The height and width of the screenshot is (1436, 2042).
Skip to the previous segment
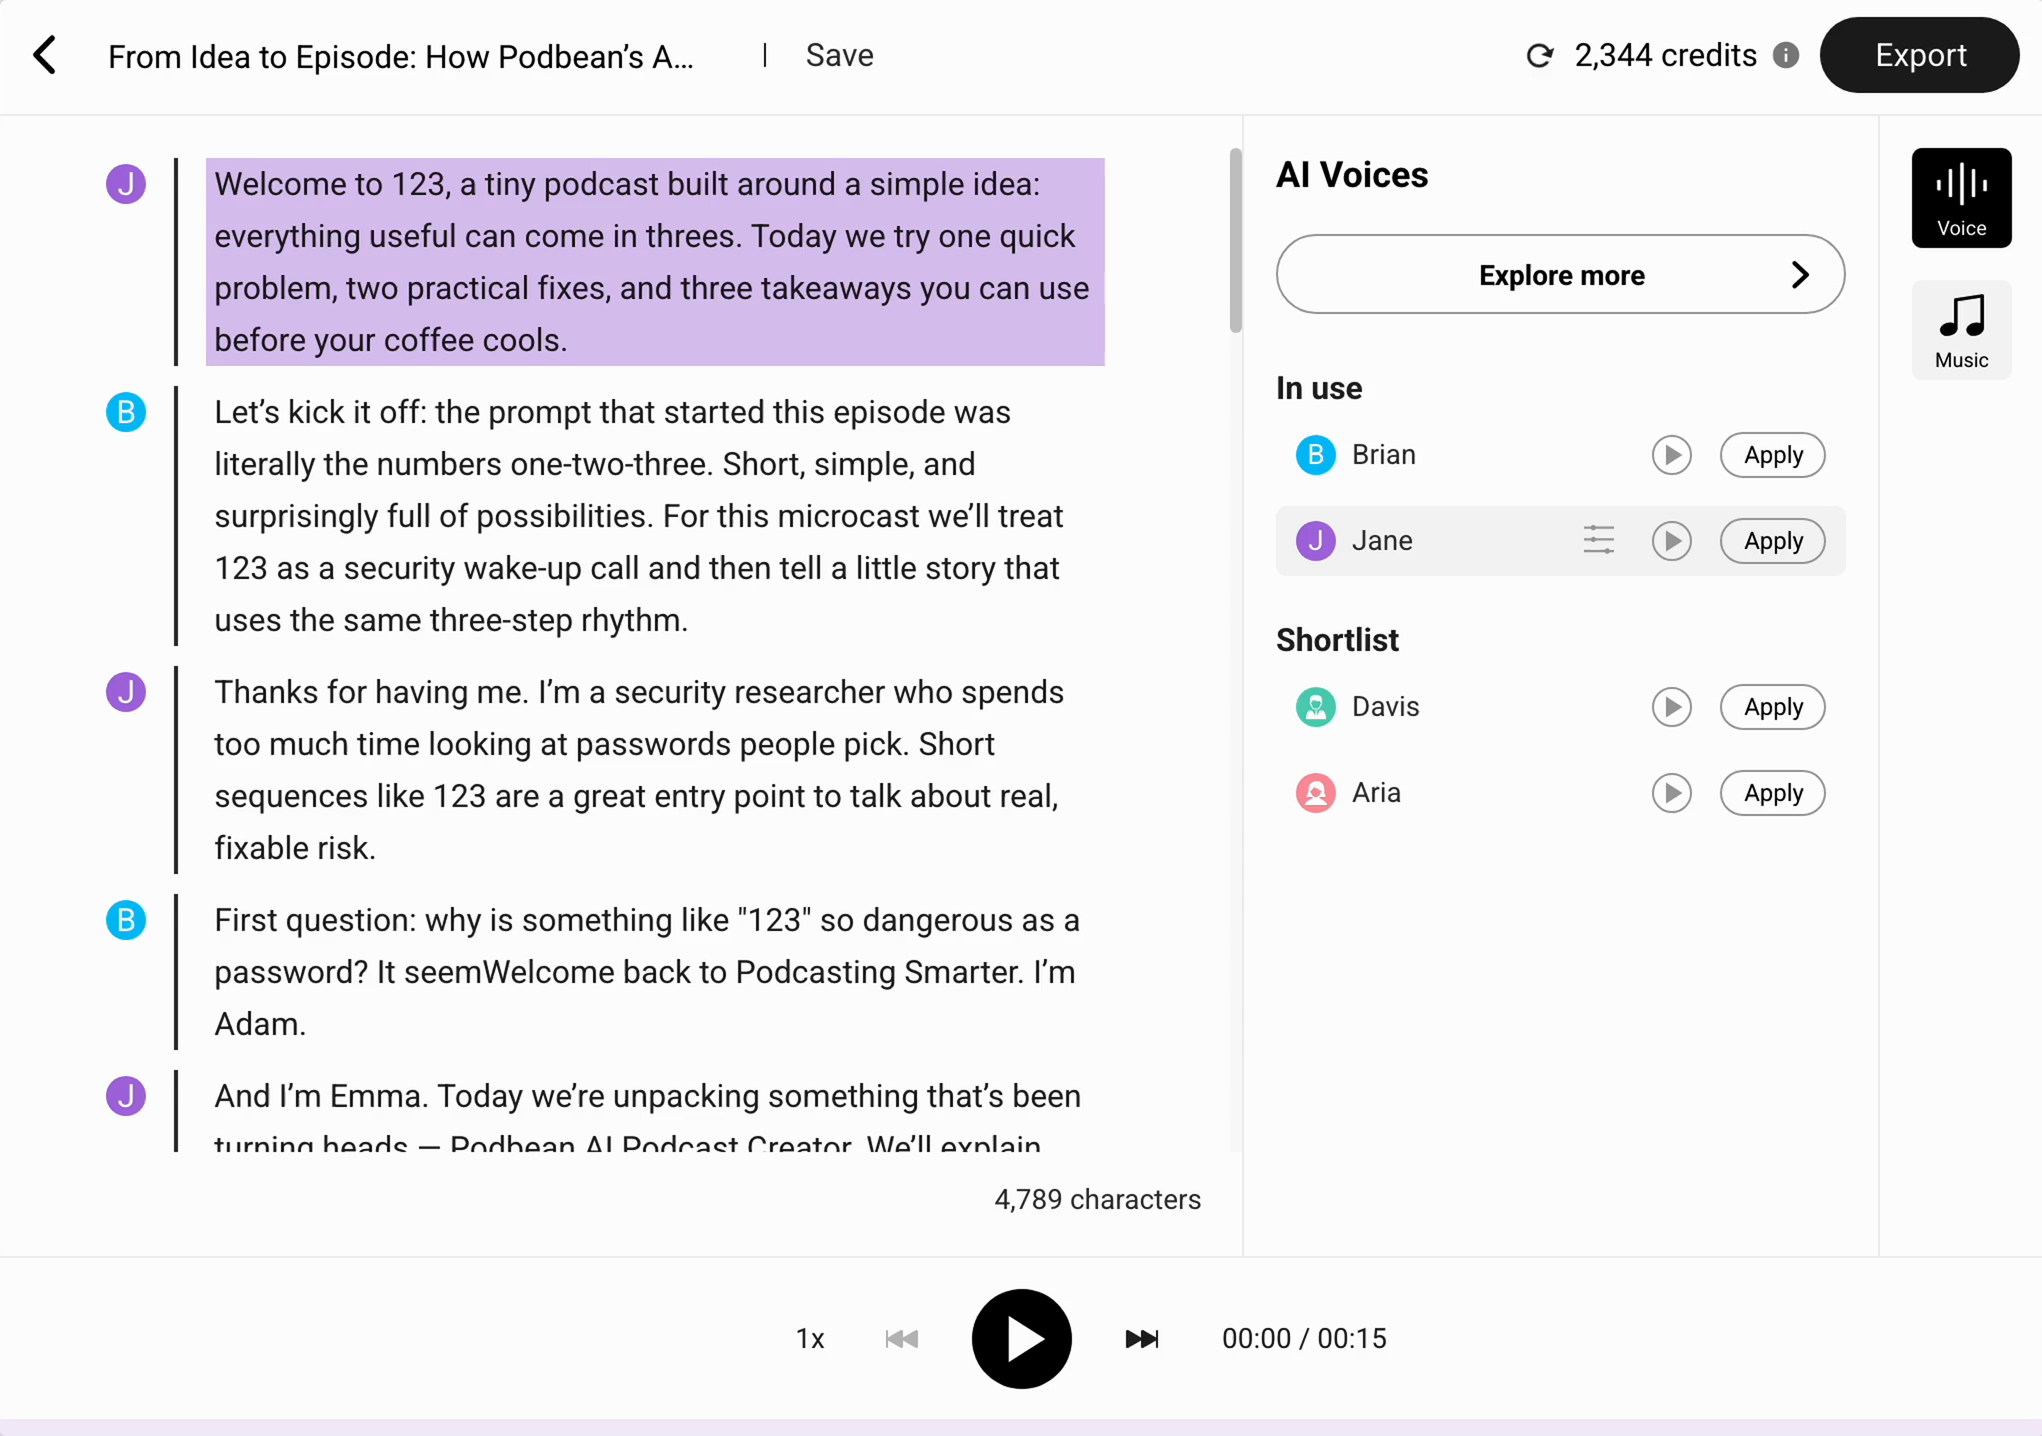tap(901, 1338)
